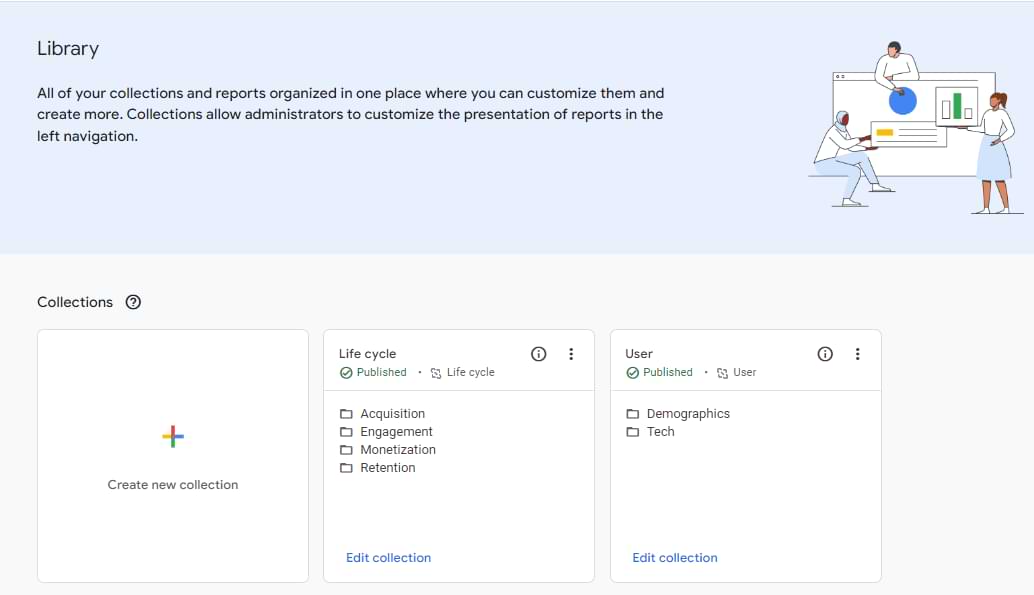The height and width of the screenshot is (595, 1034).
Task: Open three-dot menu on User card
Action: [x=857, y=354]
